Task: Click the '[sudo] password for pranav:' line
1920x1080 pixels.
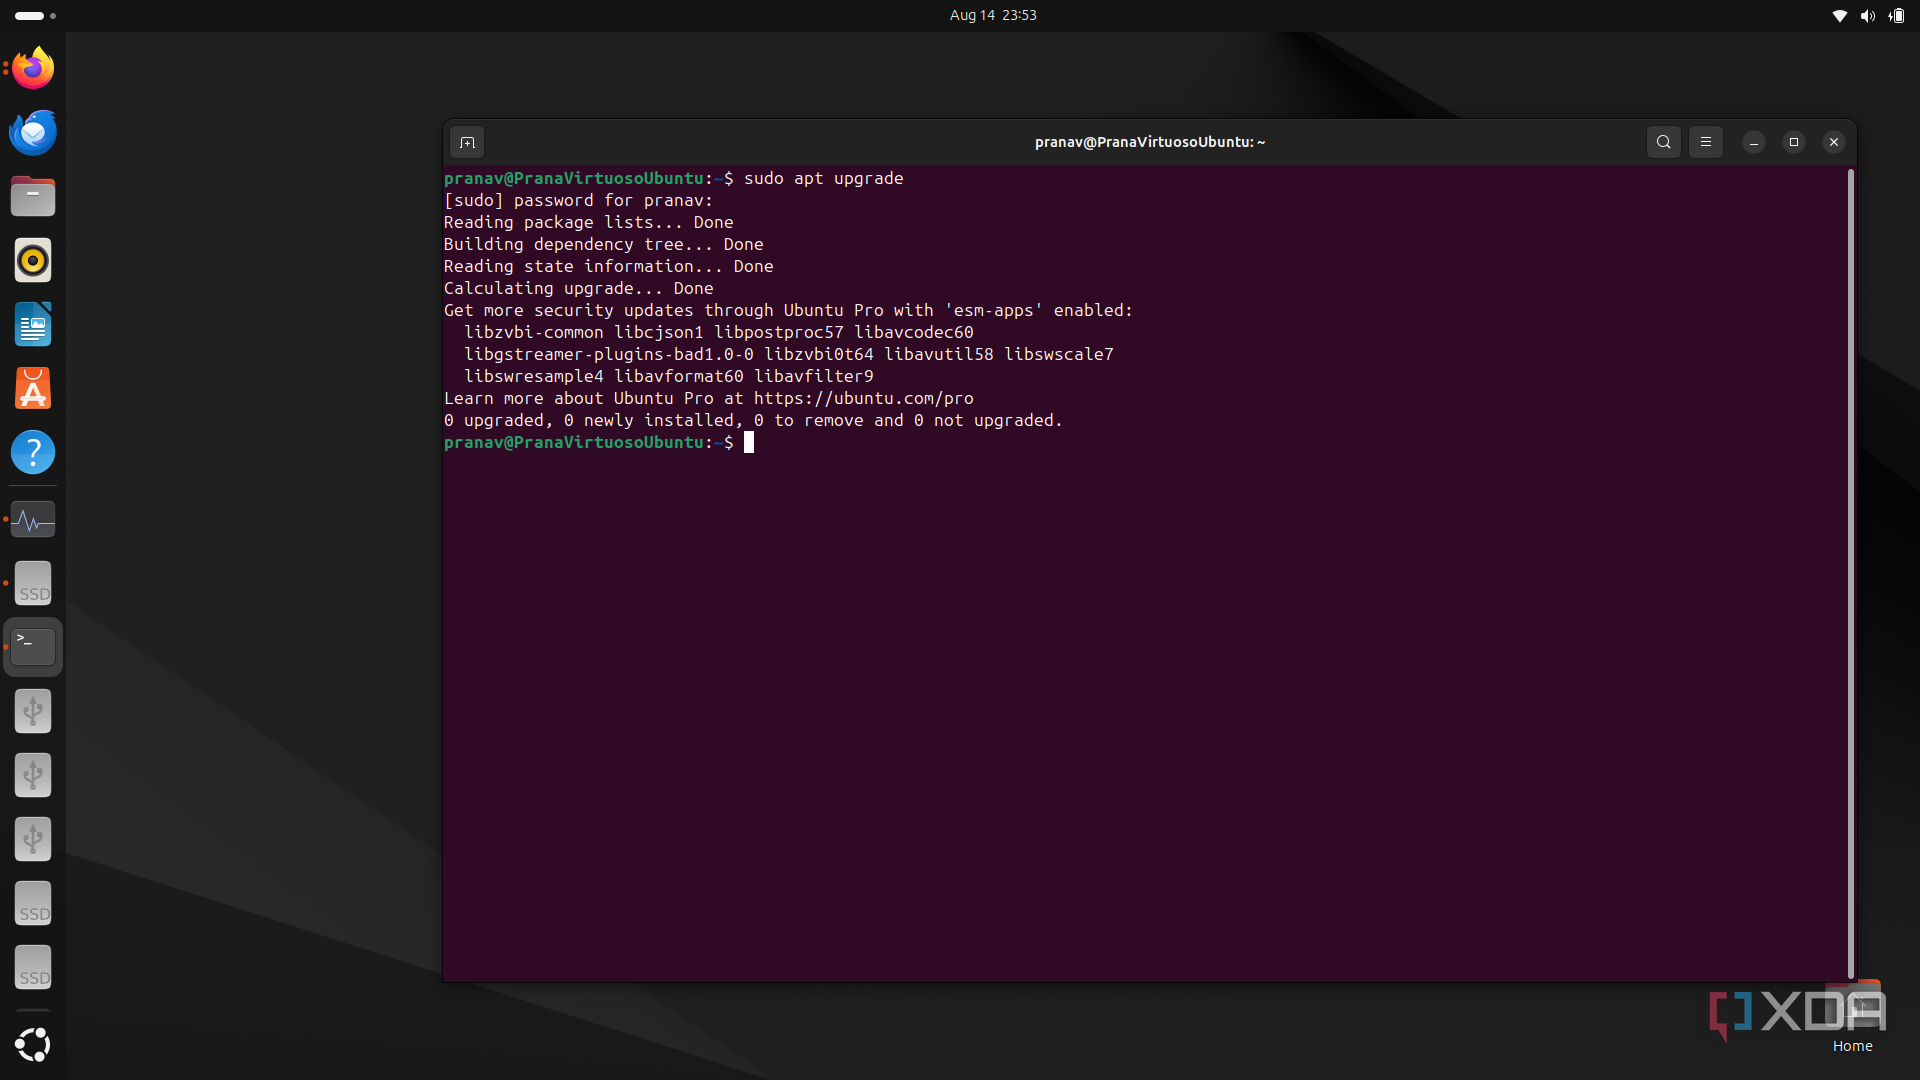Action: (579, 200)
